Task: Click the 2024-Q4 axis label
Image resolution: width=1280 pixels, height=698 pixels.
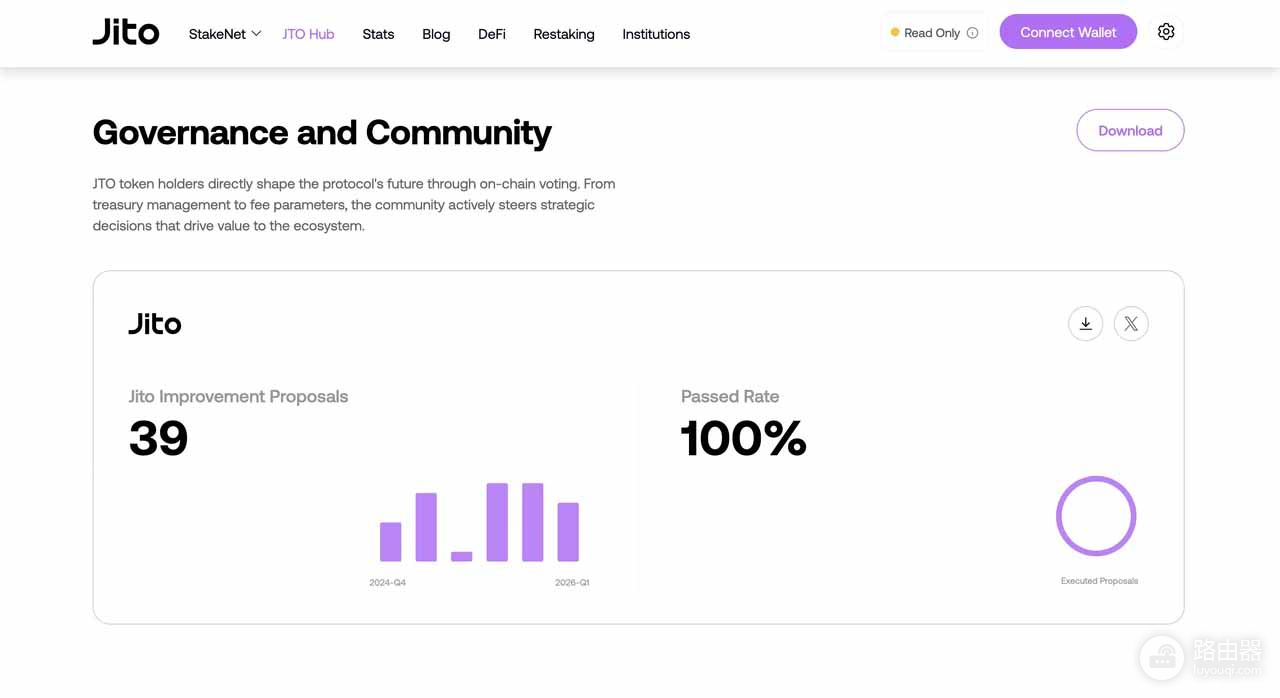Action: 388,582
